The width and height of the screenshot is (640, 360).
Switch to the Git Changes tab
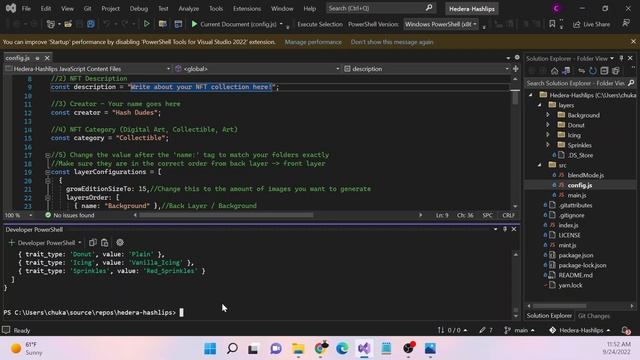click(593, 316)
